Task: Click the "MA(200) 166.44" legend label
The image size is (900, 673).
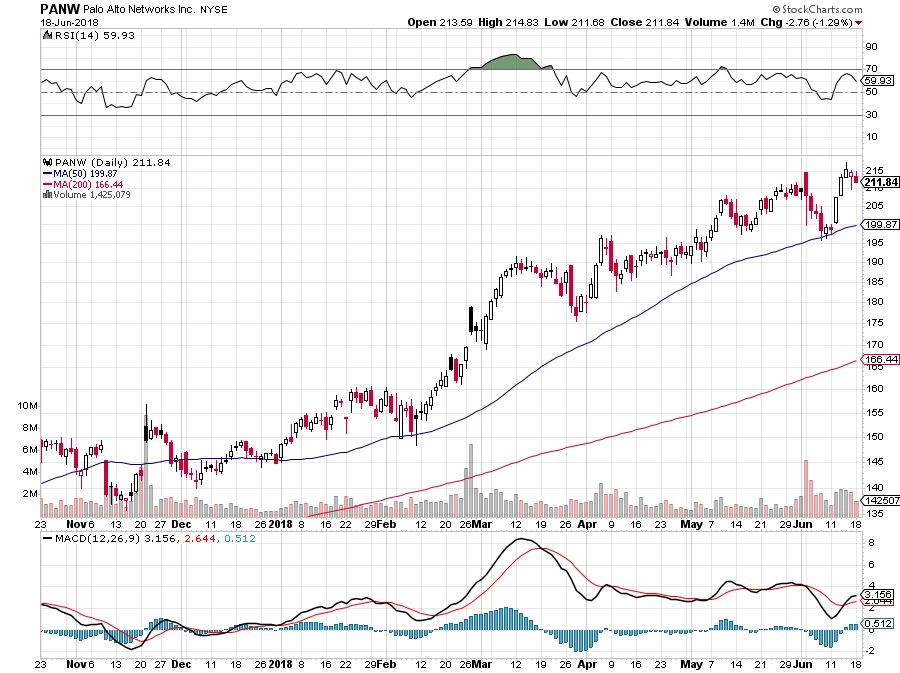Action: click(88, 184)
